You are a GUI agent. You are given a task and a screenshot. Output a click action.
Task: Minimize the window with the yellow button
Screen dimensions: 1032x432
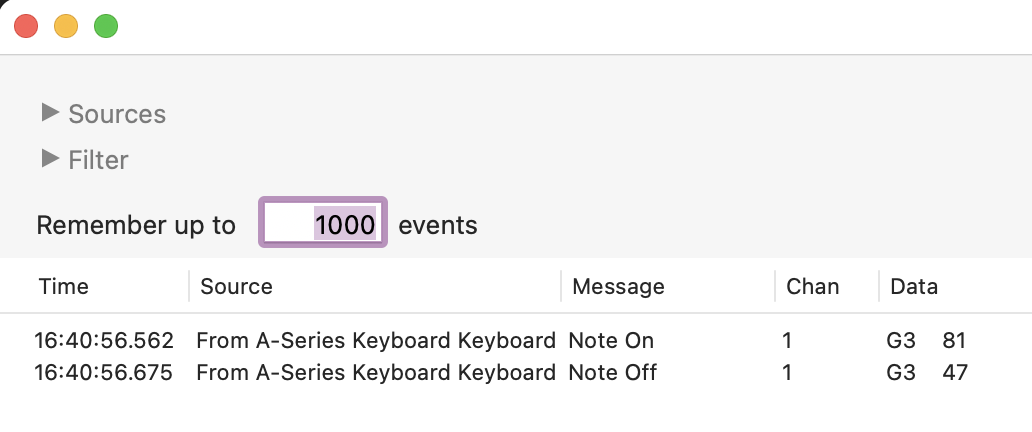coord(66,27)
